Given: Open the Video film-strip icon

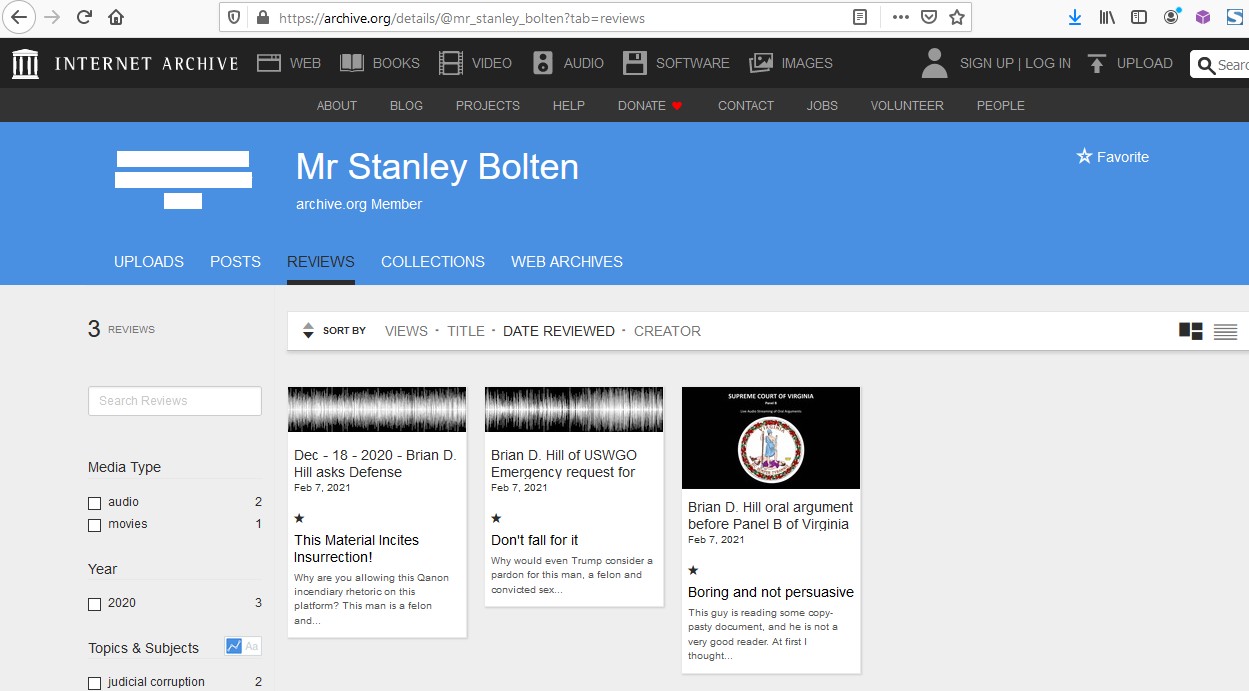Looking at the screenshot, I should click(x=451, y=63).
